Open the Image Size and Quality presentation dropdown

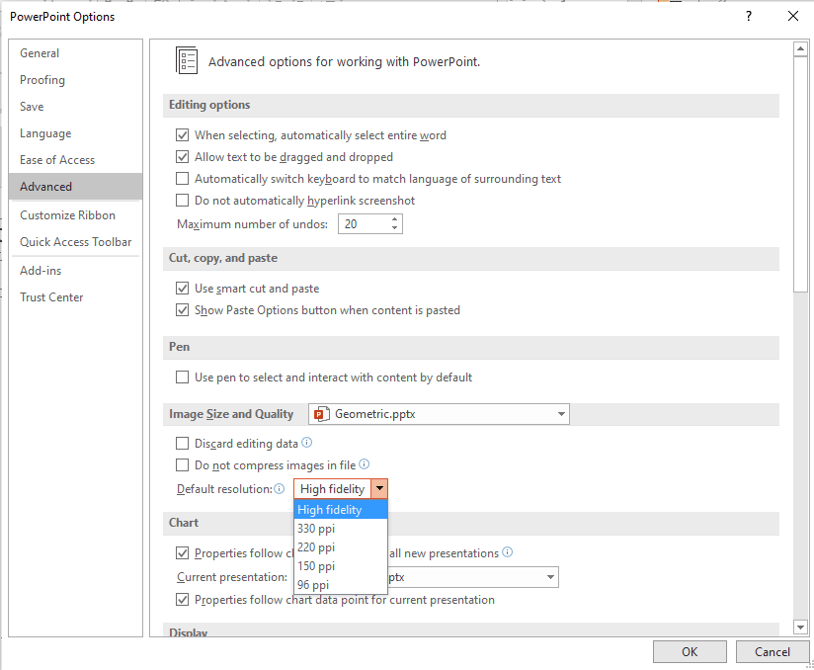coord(562,414)
